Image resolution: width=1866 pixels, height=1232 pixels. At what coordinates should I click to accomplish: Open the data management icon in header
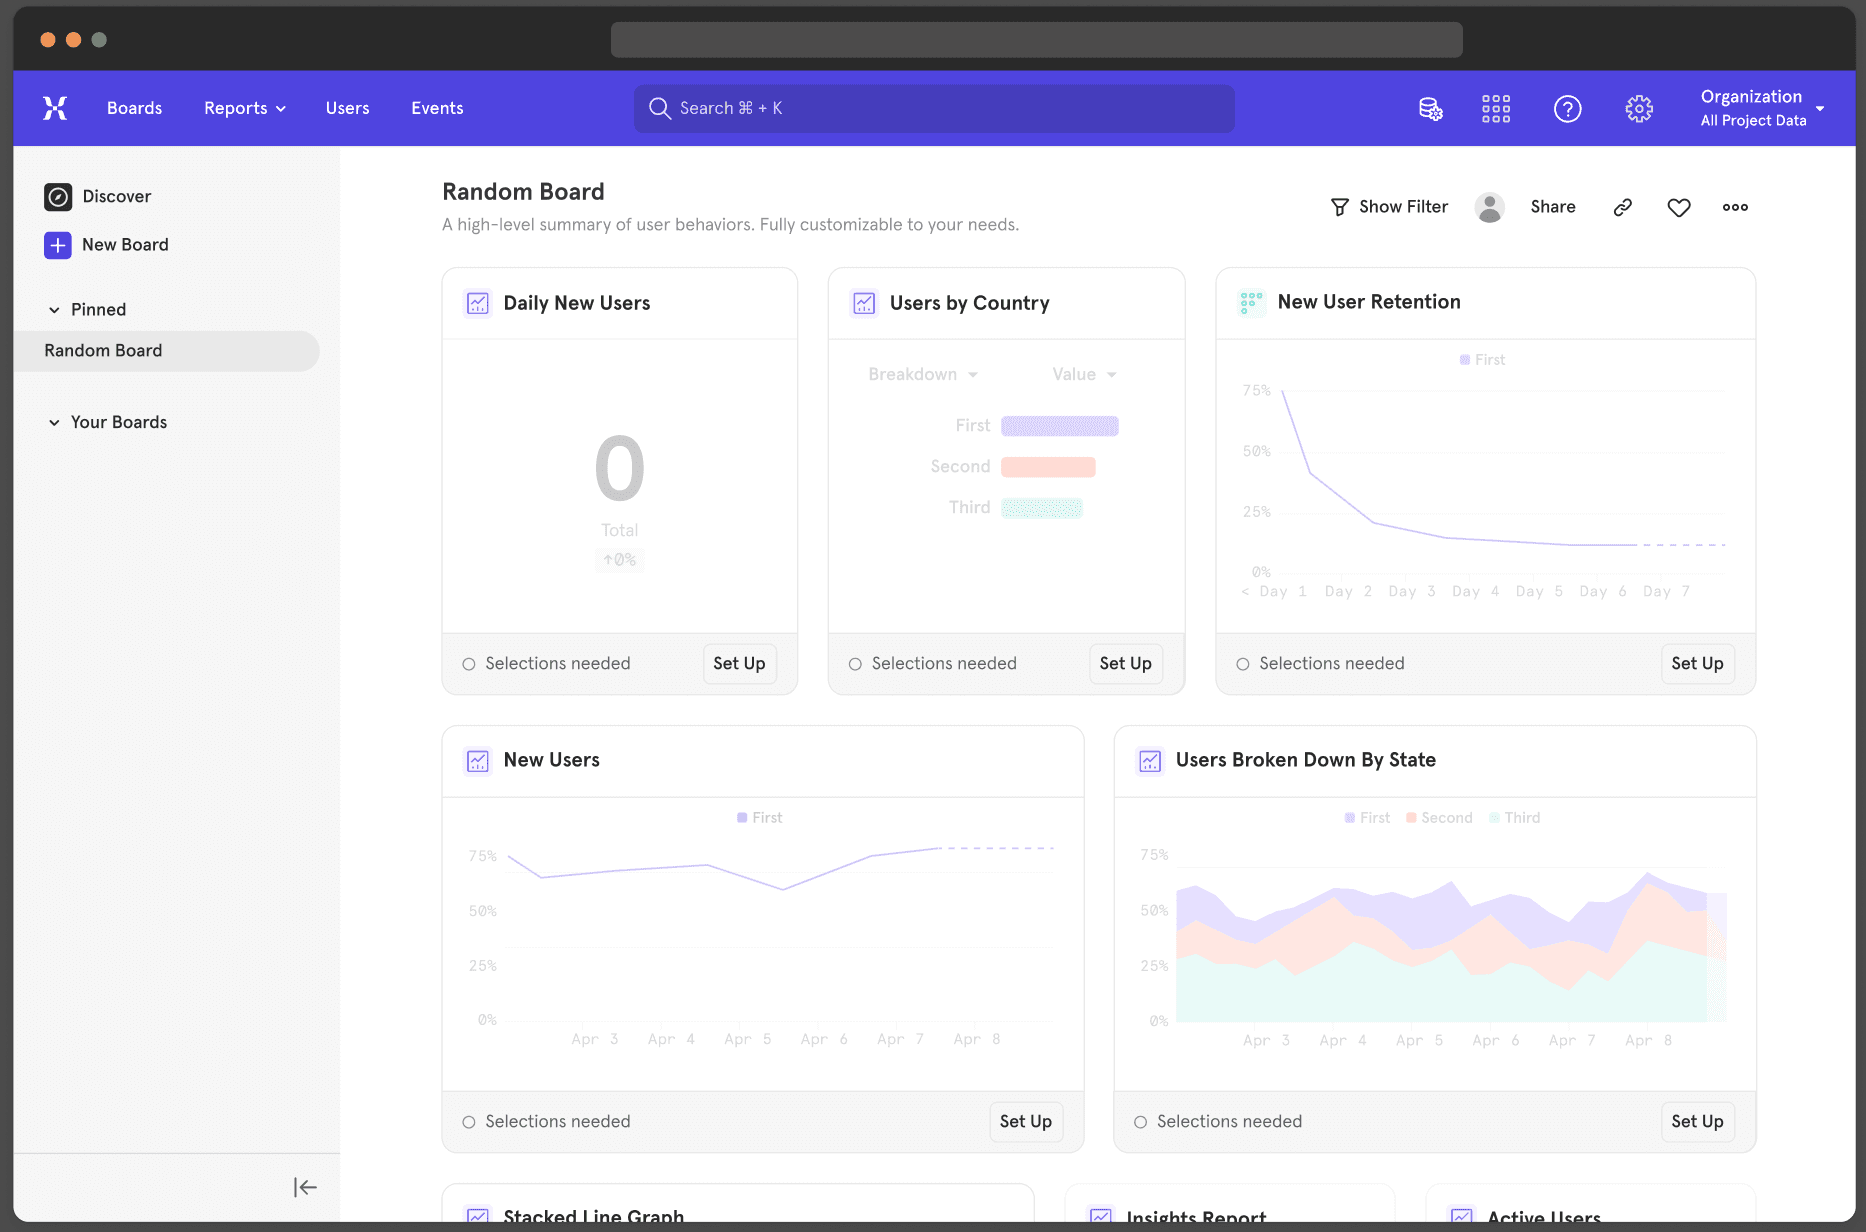pos(1430,108)
